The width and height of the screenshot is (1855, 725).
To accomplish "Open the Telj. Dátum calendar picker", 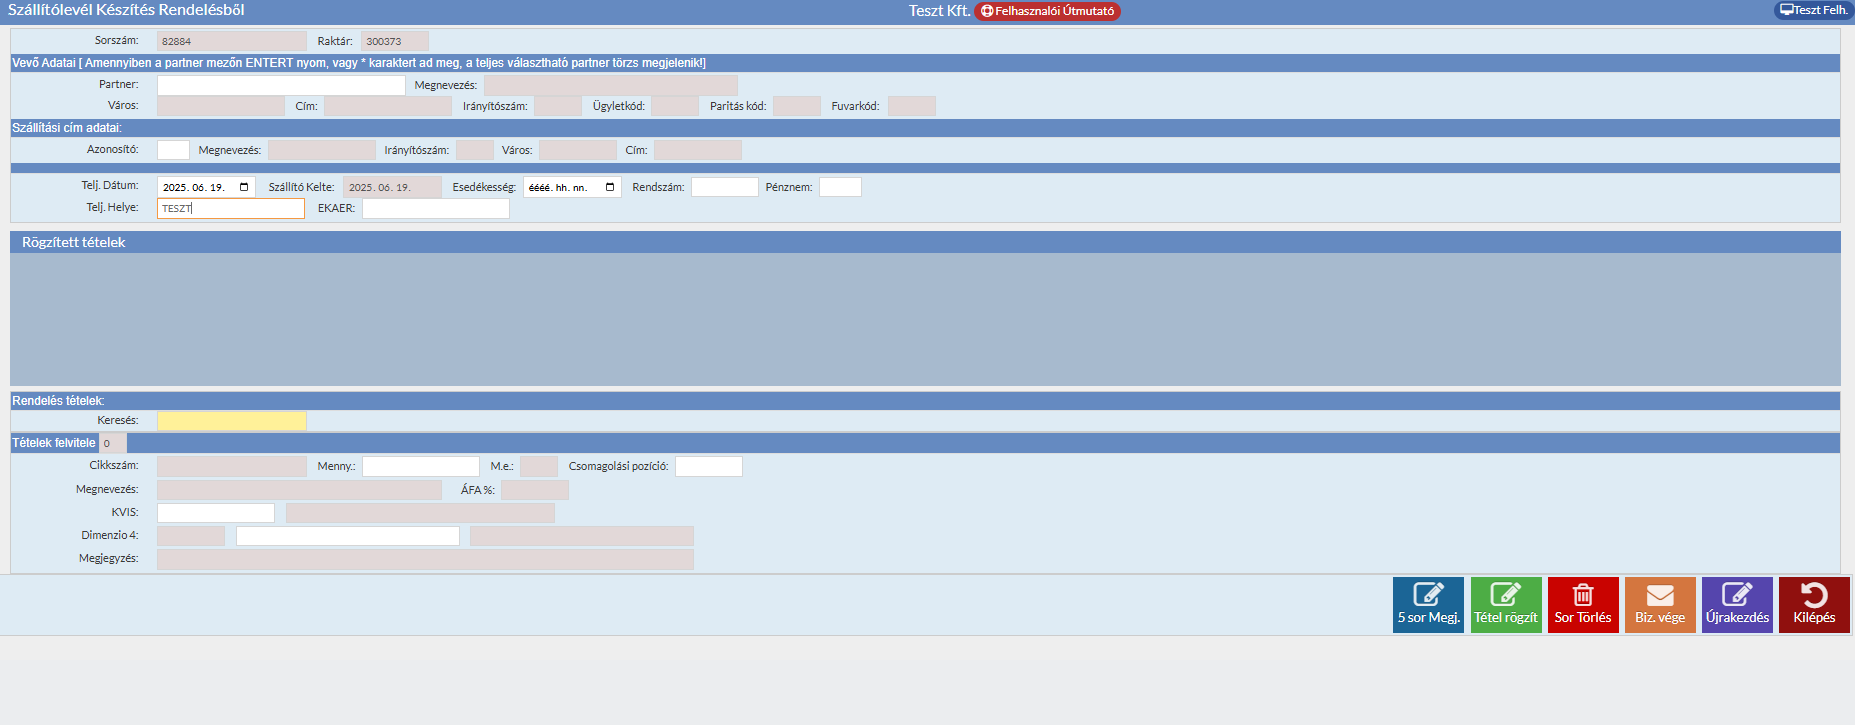I will [244, 187].
